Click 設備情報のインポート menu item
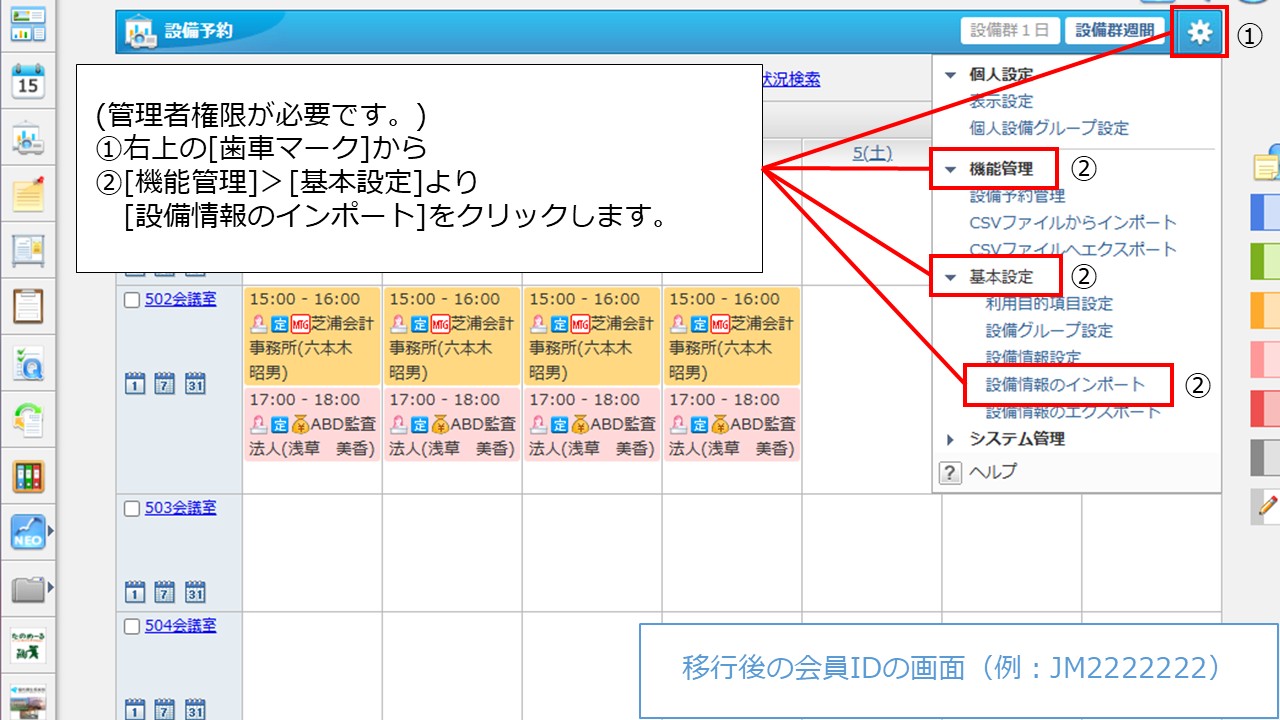 click(x=1065, y=384)
